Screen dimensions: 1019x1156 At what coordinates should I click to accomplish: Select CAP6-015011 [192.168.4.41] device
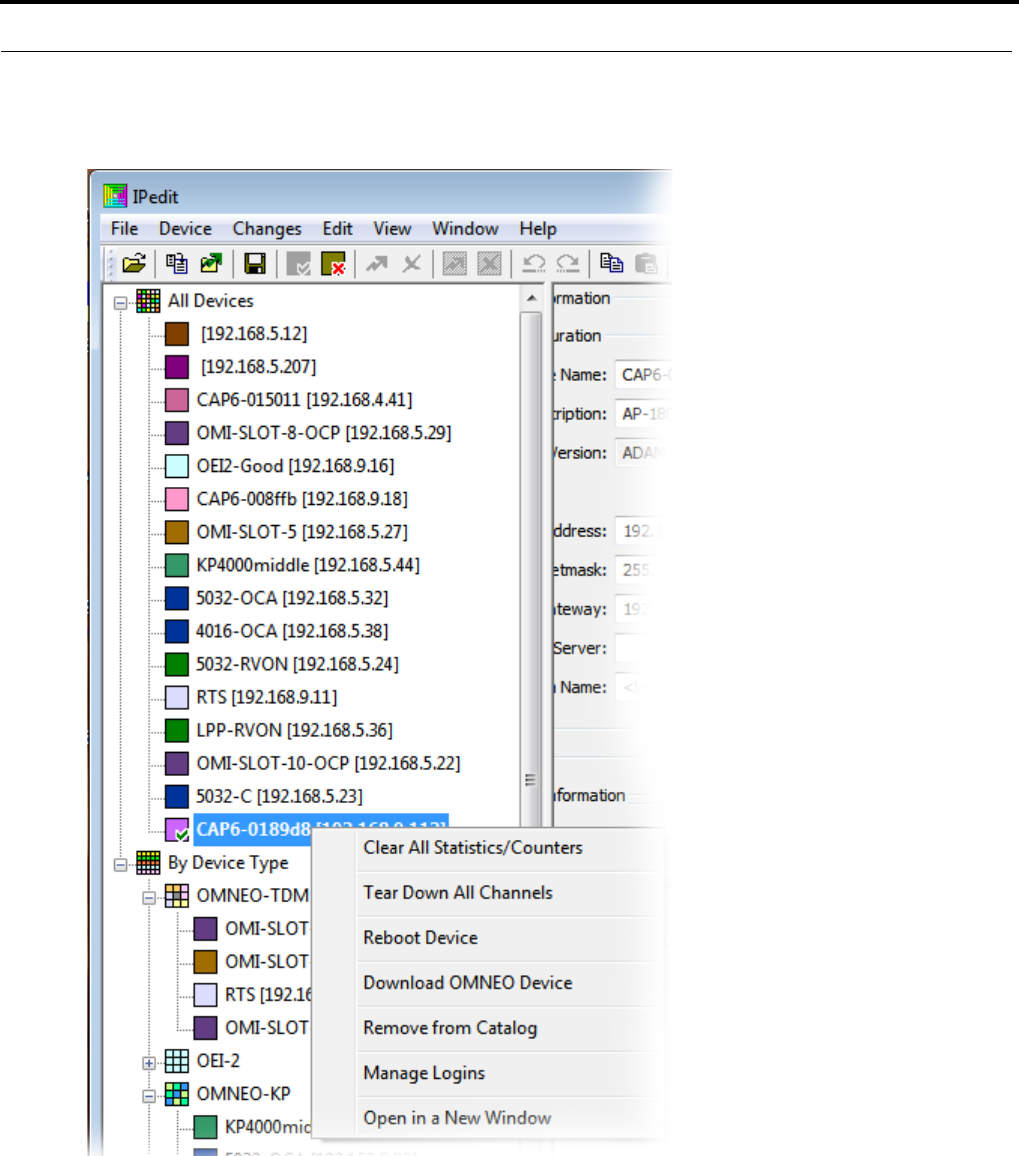(305, 400)
